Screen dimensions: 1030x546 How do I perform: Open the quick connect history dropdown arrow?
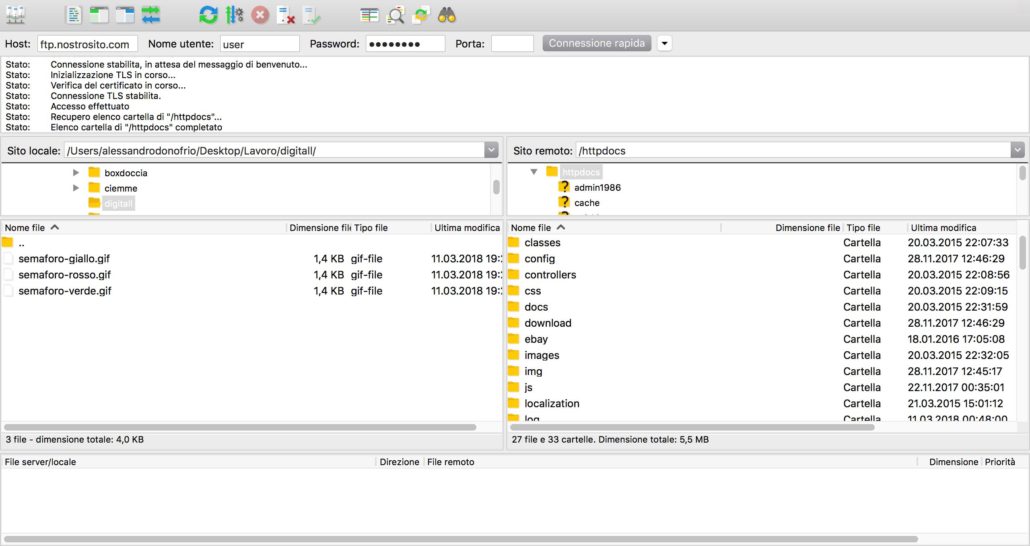point(664,43)
